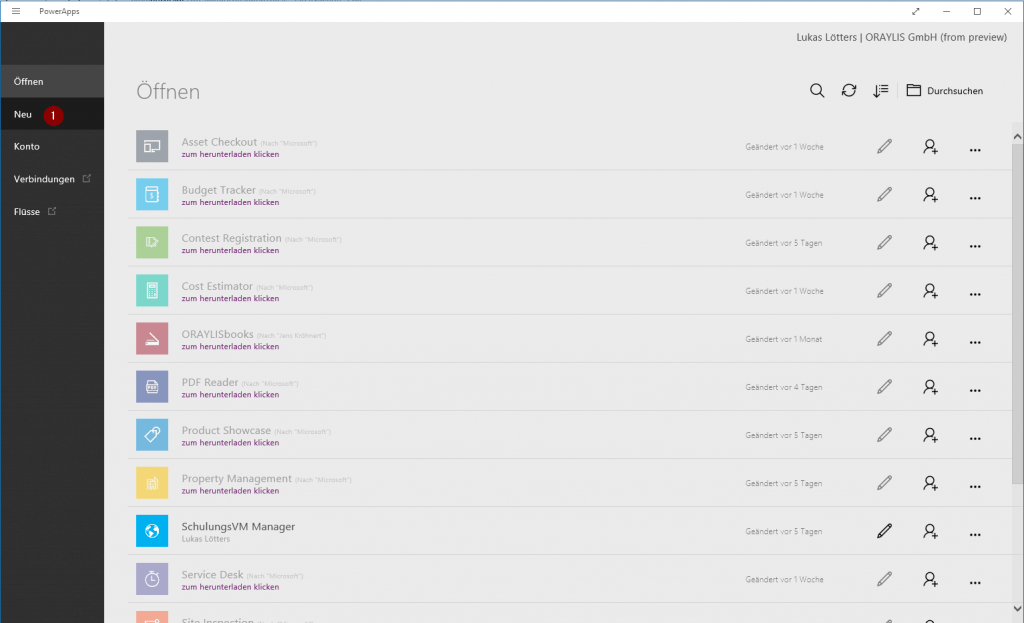Edit the Product Showcase app
Viewport: 1024px width, 623px height.
884,435
